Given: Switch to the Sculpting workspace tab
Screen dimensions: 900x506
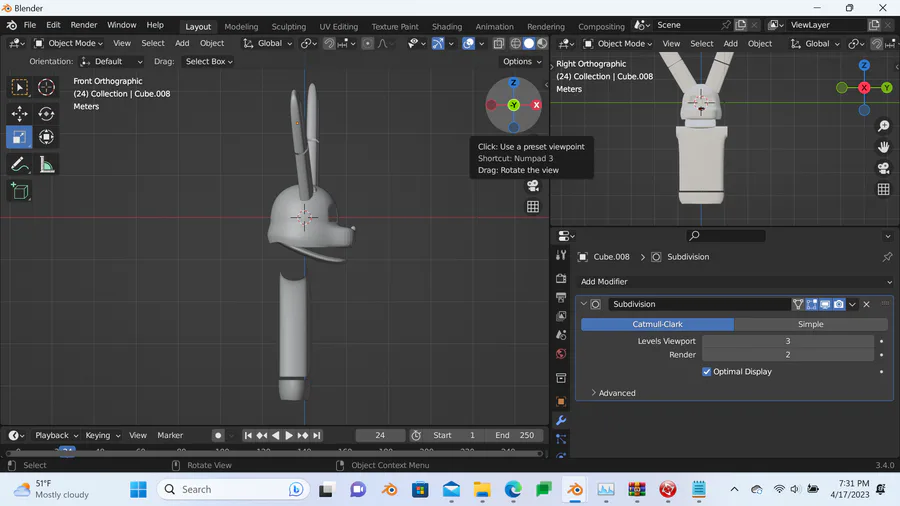Looking at the screenshot, I should tap(288, 27).
